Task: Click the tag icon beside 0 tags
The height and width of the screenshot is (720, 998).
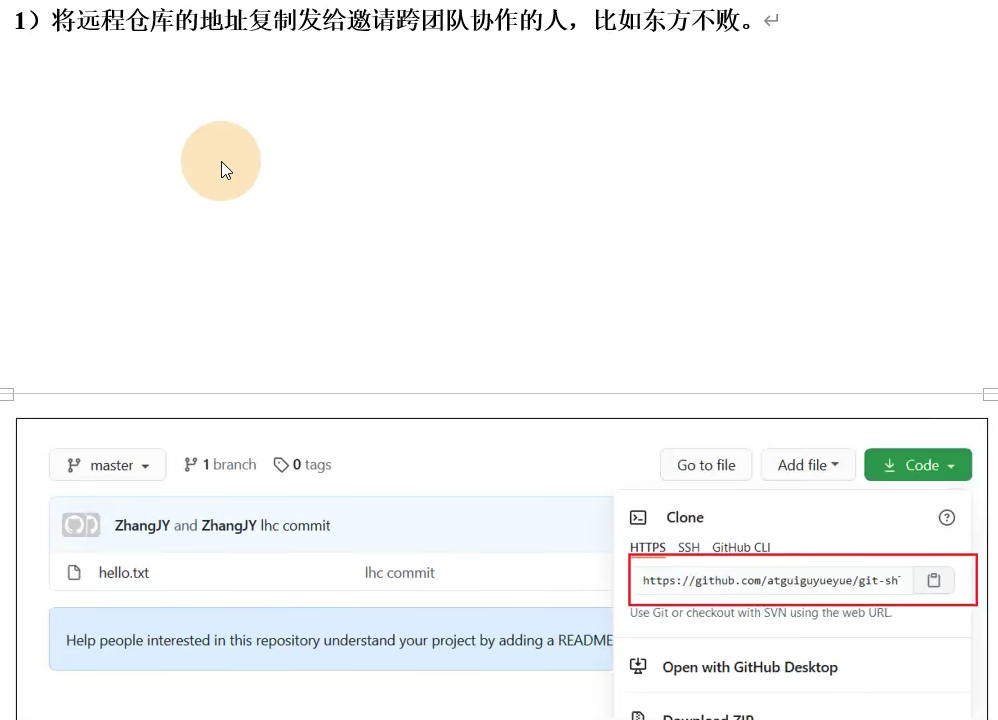Action: (x=281, y=465)
